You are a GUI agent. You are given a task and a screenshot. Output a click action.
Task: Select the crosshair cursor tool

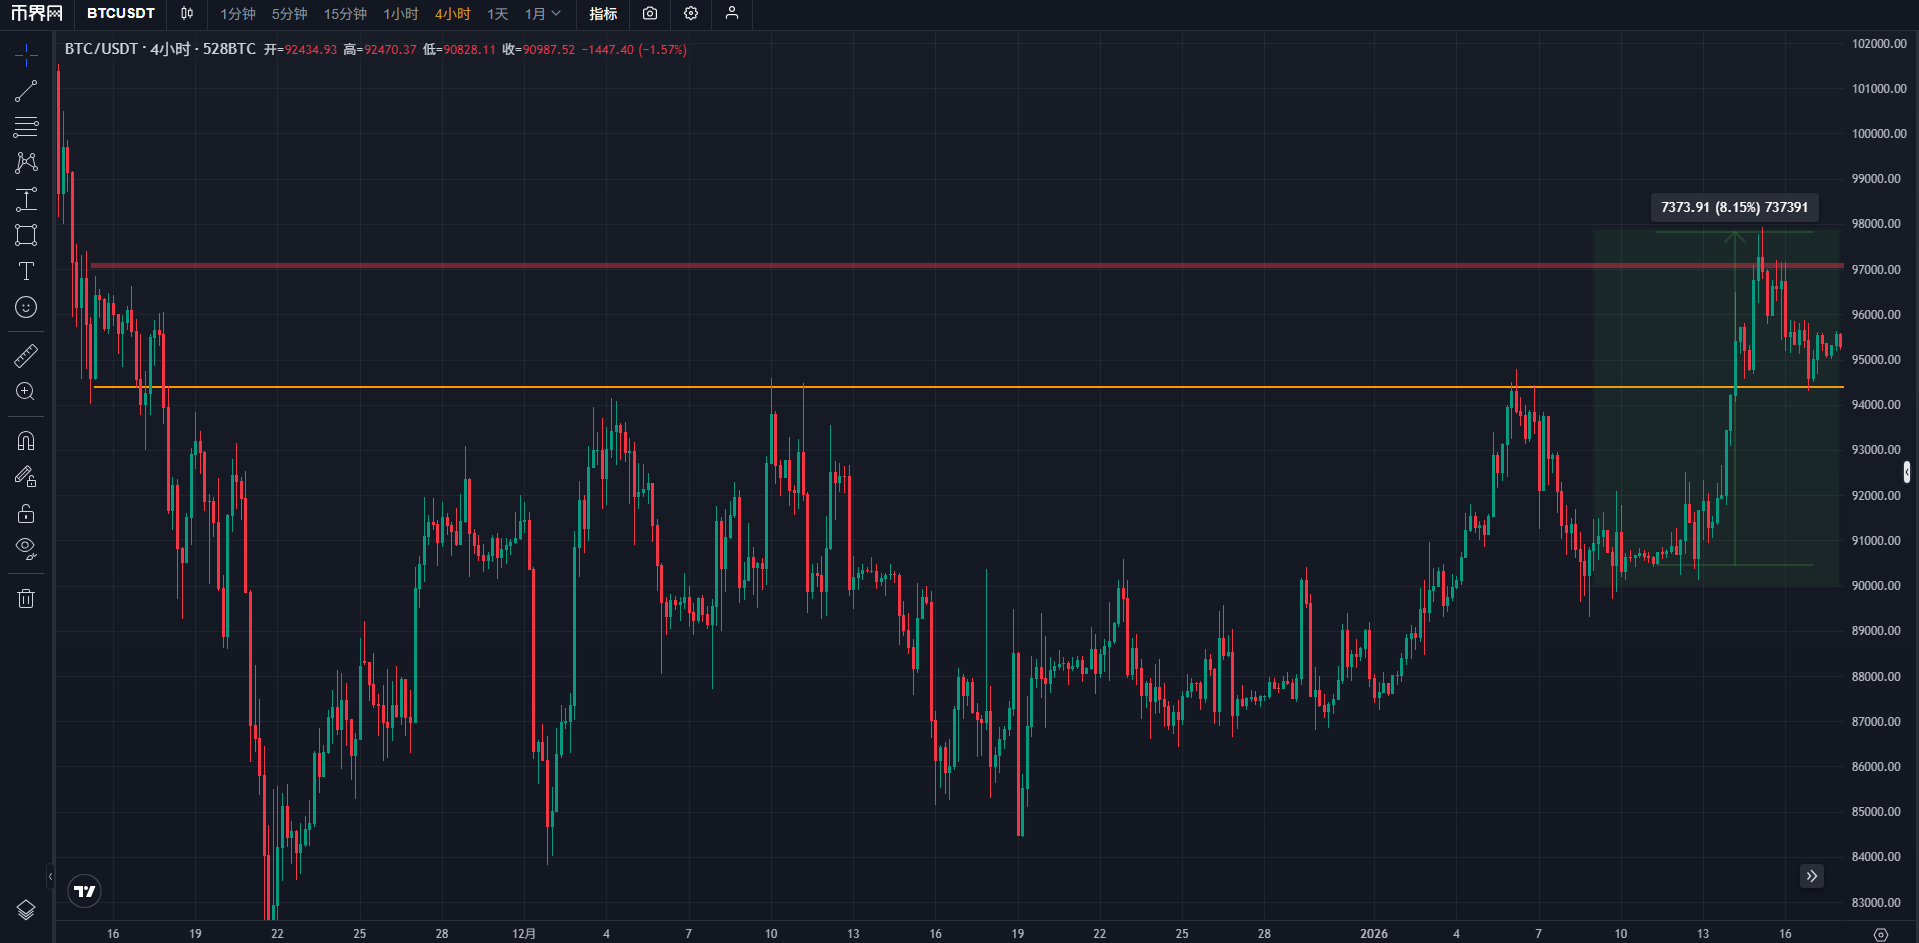tap(26, 55)
